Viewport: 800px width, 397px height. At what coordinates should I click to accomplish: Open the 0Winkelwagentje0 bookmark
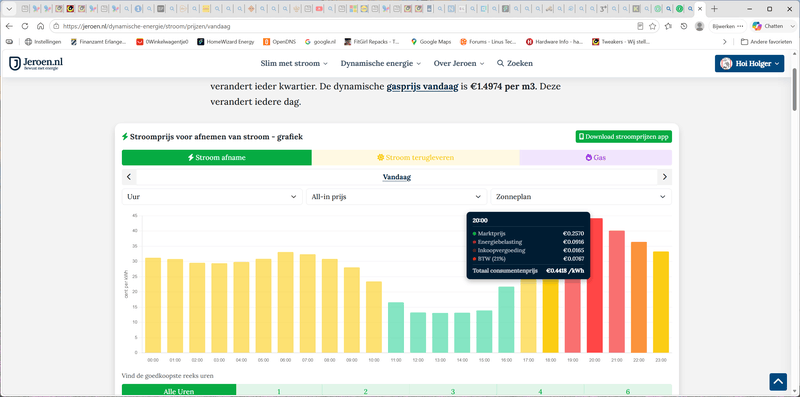coord(162,42)
